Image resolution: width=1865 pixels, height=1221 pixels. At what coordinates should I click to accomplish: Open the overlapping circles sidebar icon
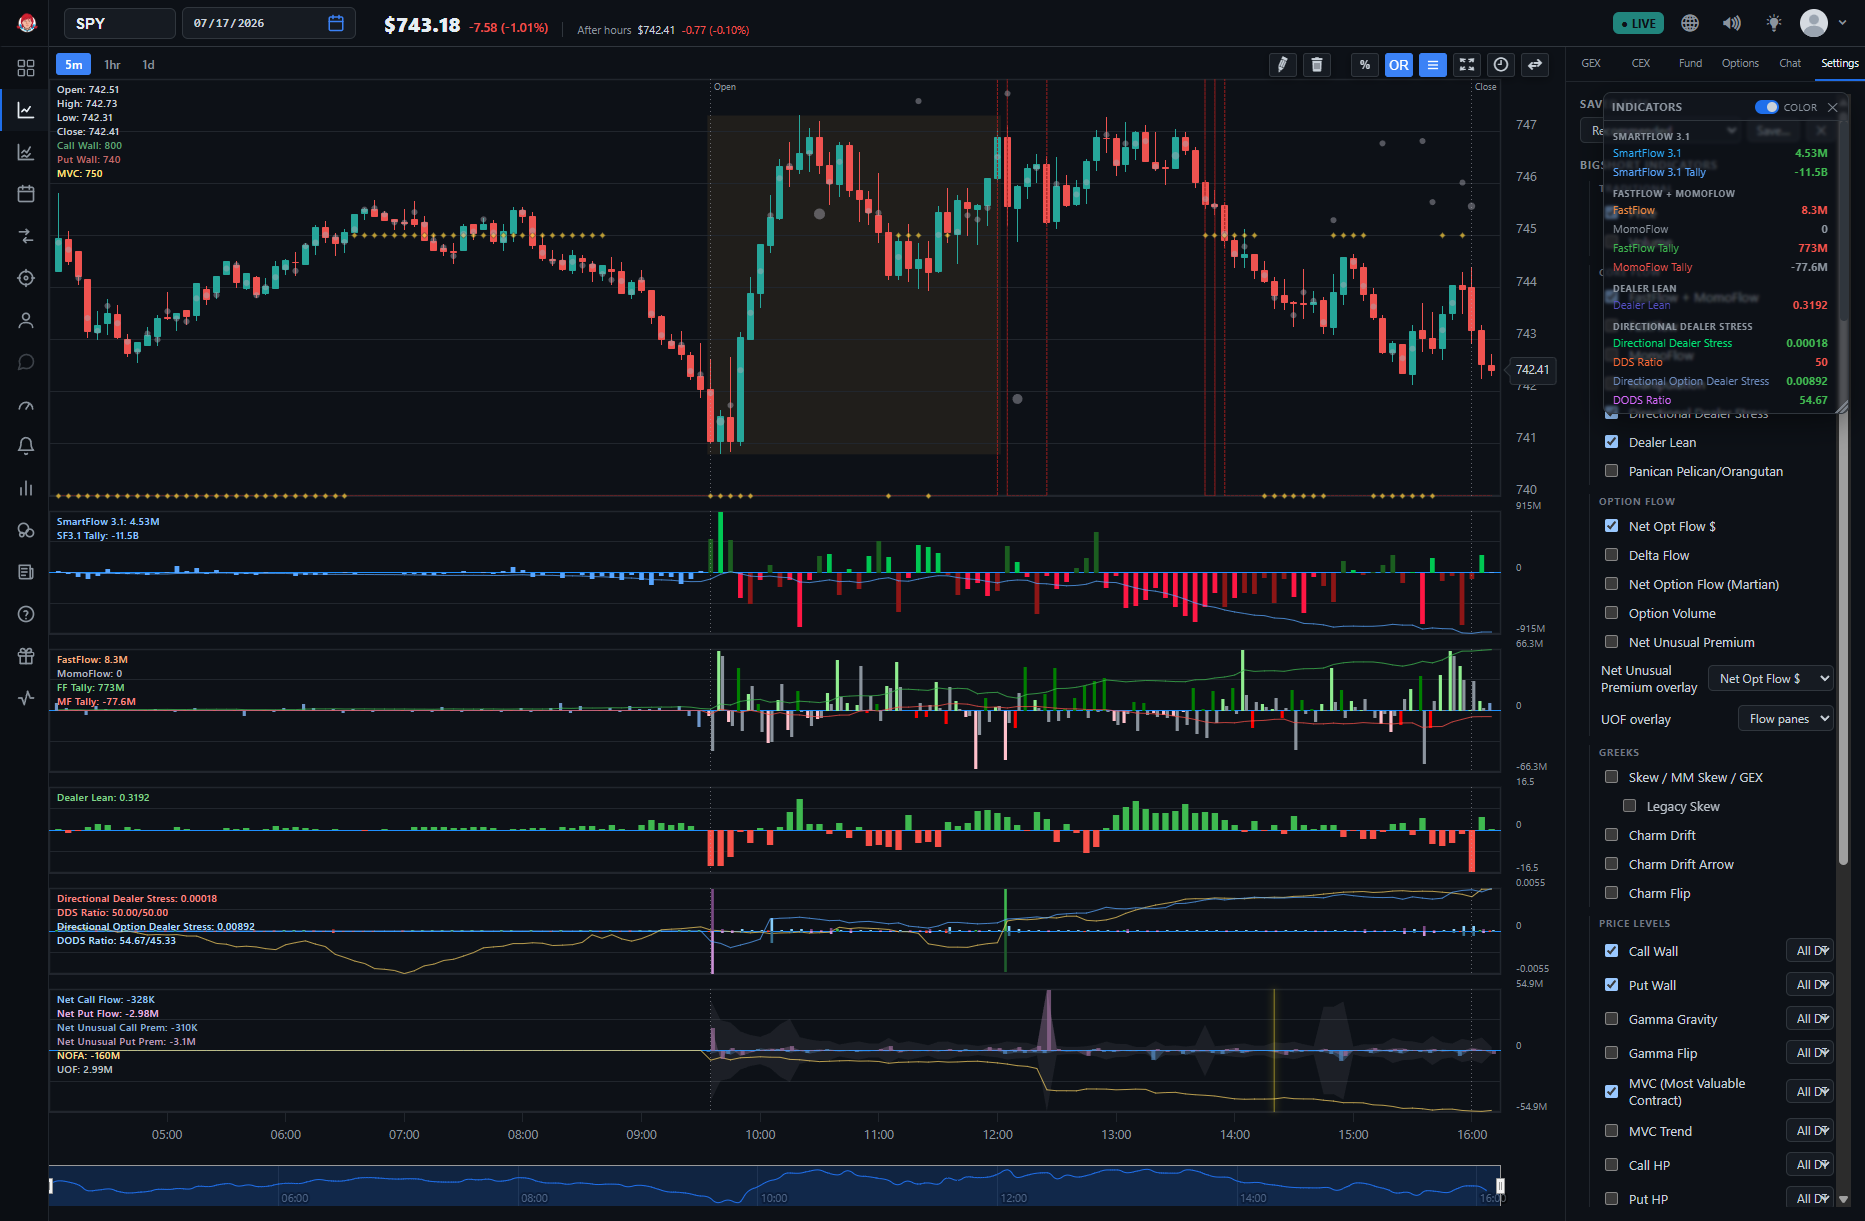(26, 530)
